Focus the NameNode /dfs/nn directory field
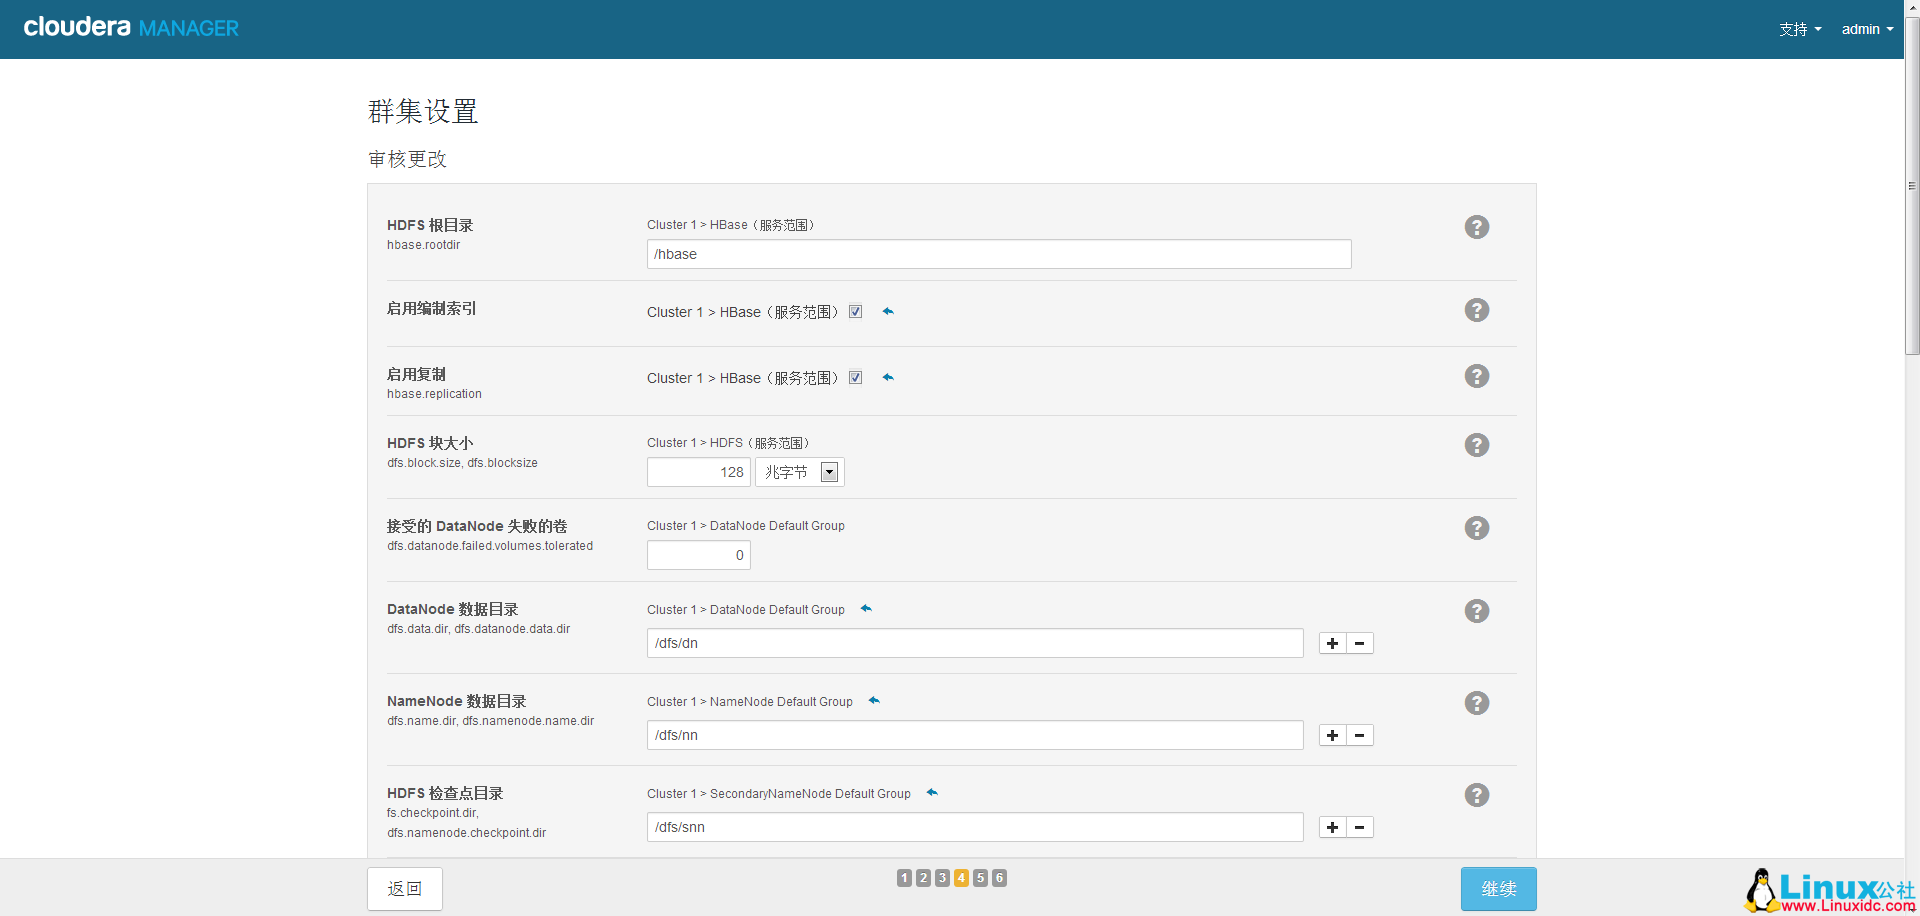Screen dimensions: 1920x916 tap(974, 735)
